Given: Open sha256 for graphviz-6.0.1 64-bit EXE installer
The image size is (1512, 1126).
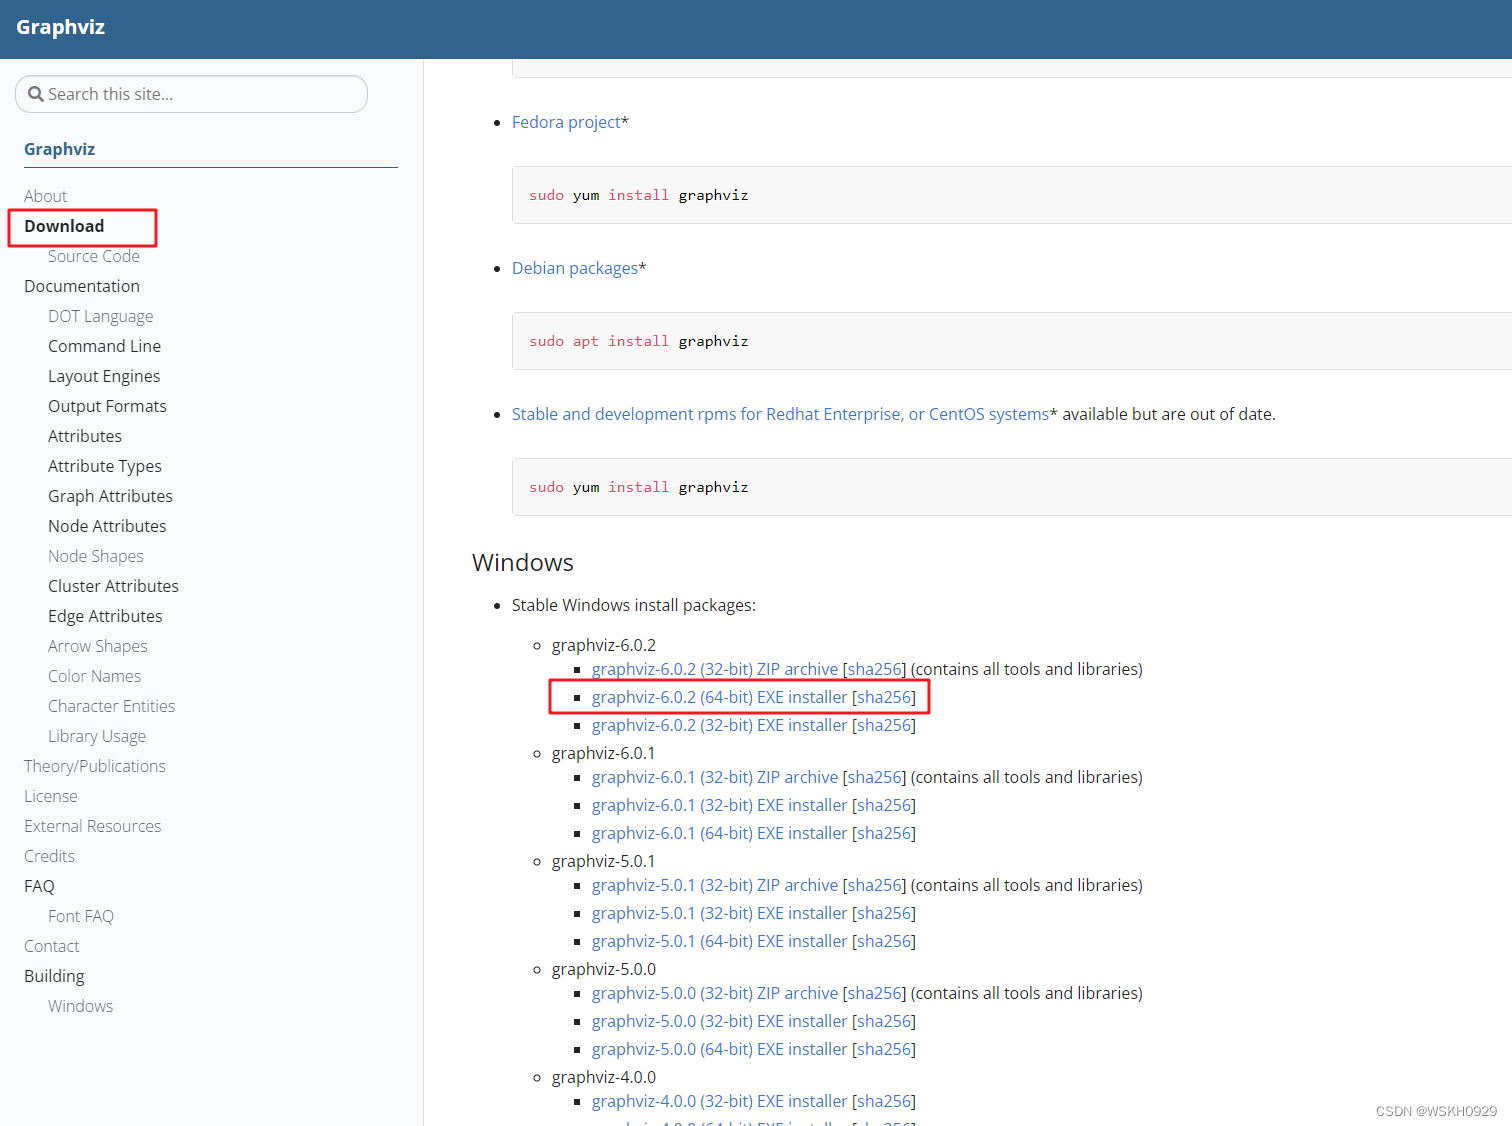Looking at the screenshot, I should click(x=884, y=833).
